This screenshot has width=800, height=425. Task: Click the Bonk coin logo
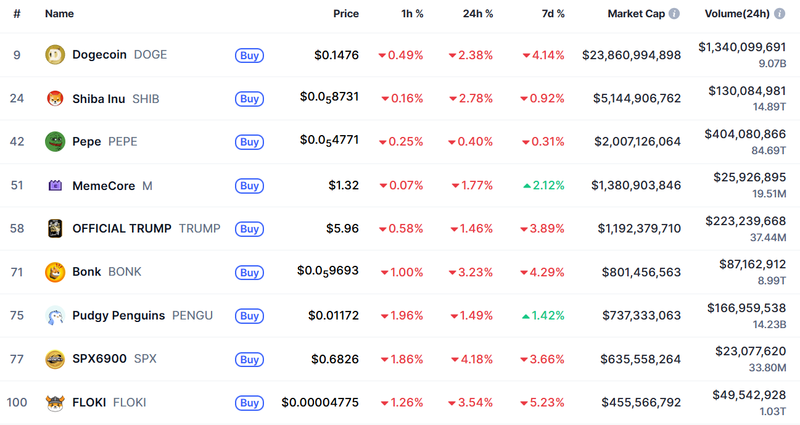coord(55,272)
